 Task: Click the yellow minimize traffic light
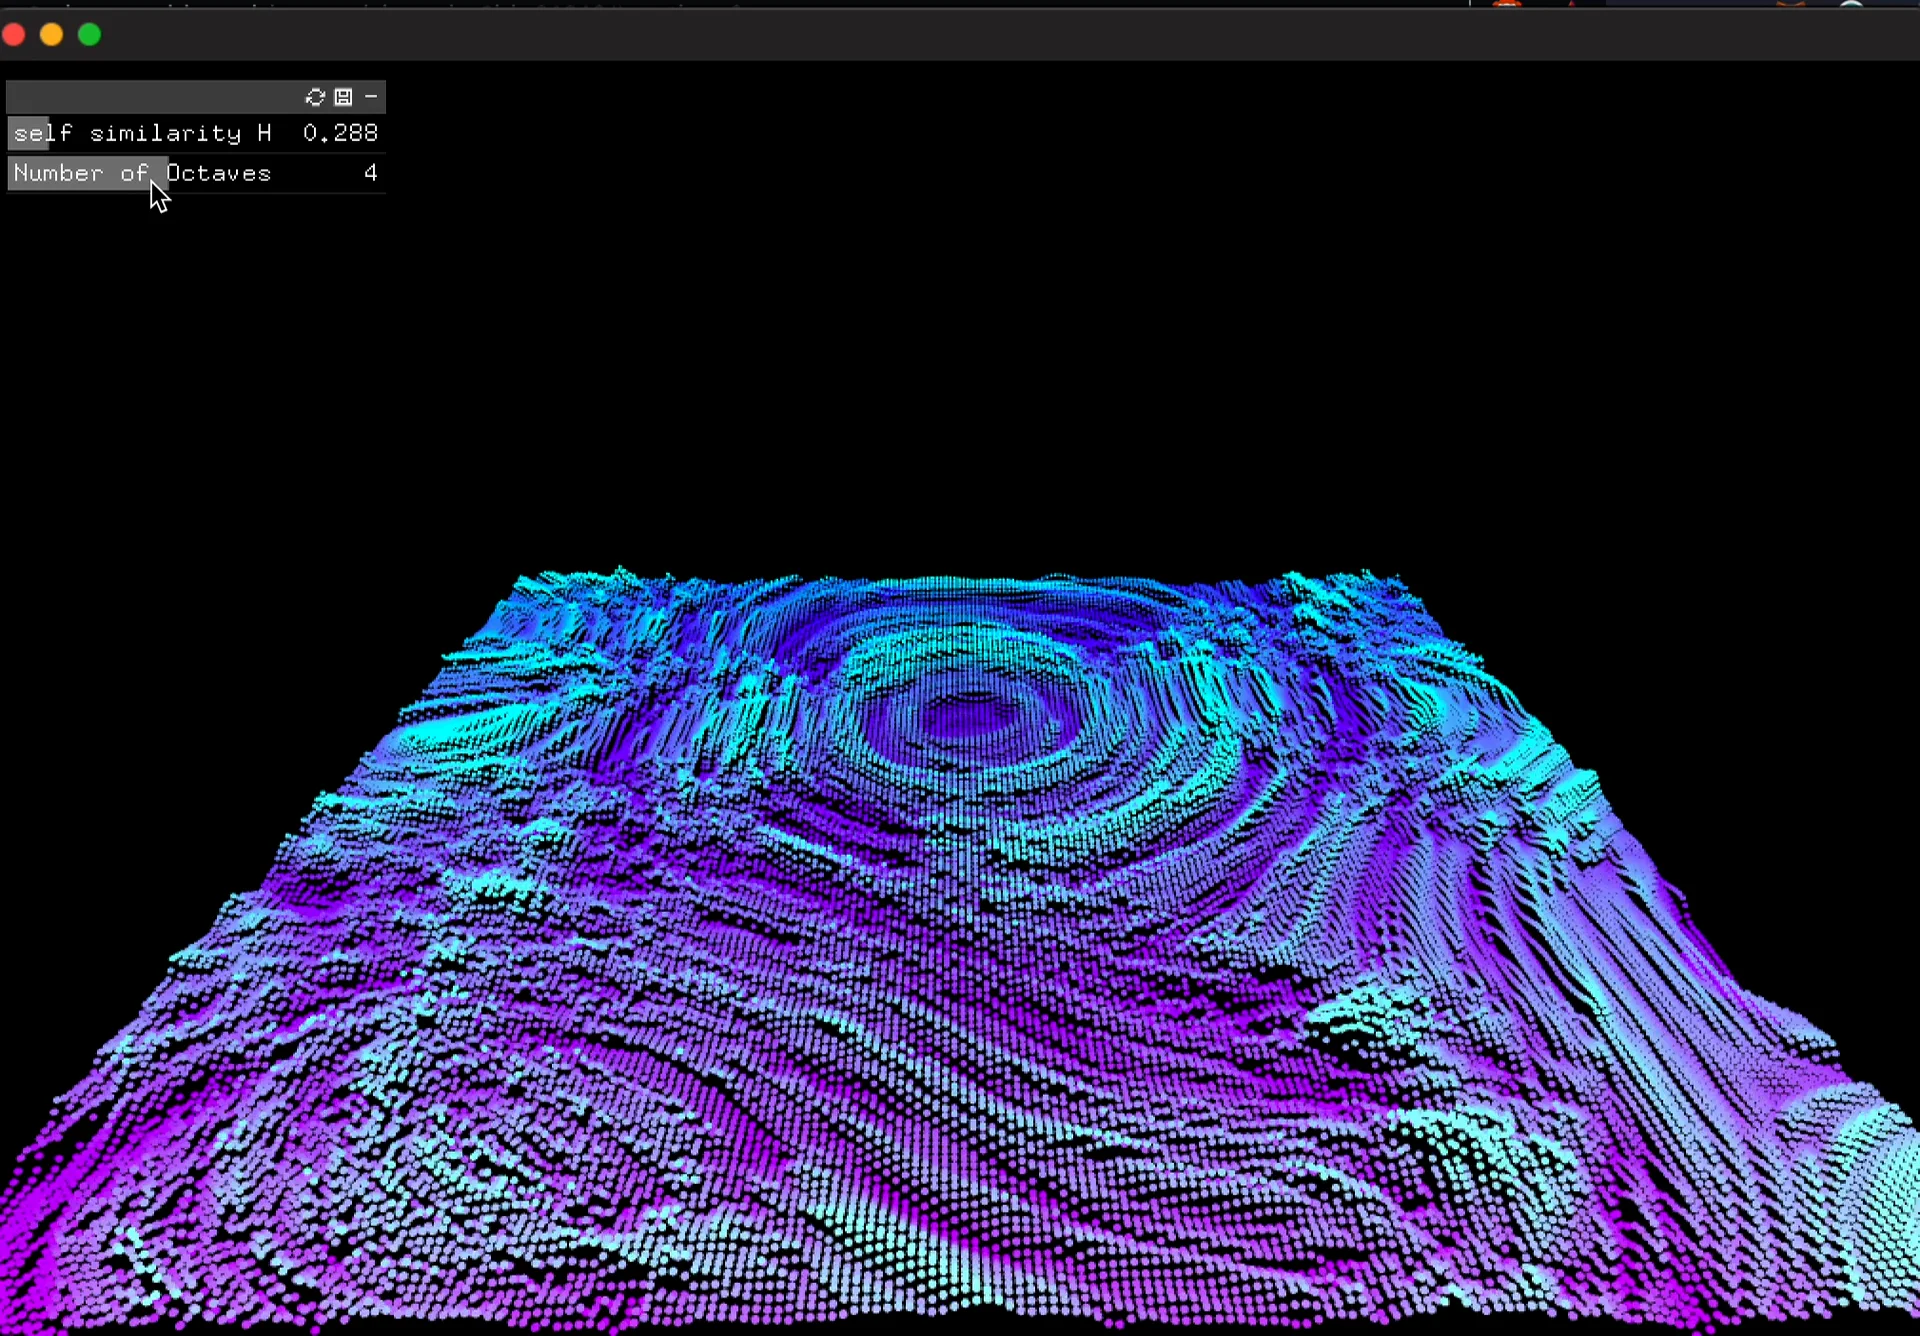pos(51,35)
